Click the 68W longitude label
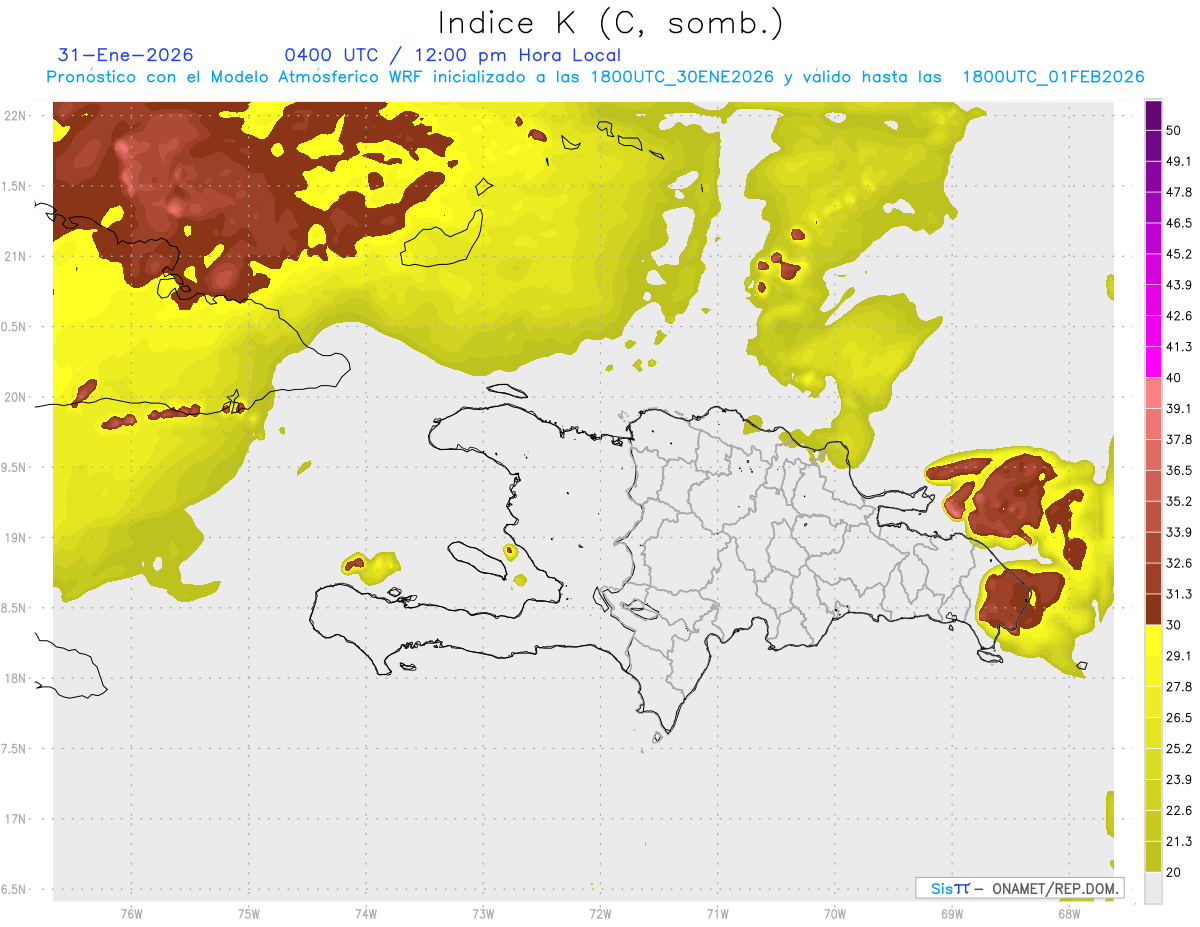 click(1068, 914)
